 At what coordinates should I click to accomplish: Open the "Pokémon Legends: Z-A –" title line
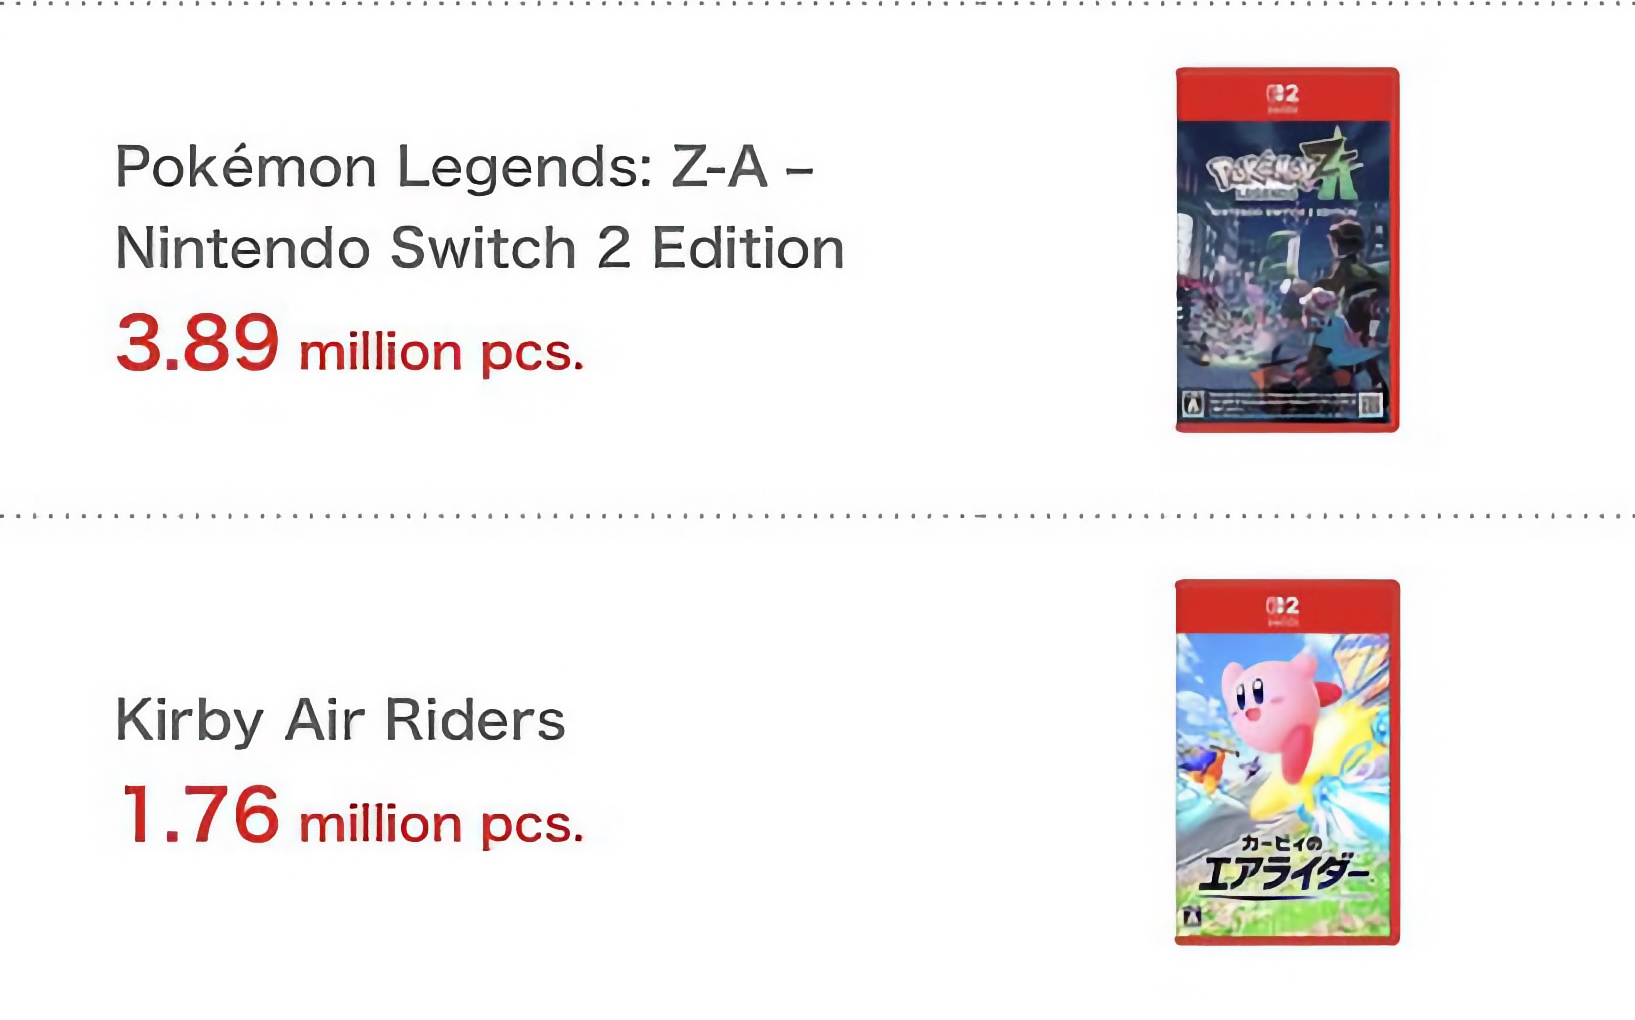[x=464, y=167]
